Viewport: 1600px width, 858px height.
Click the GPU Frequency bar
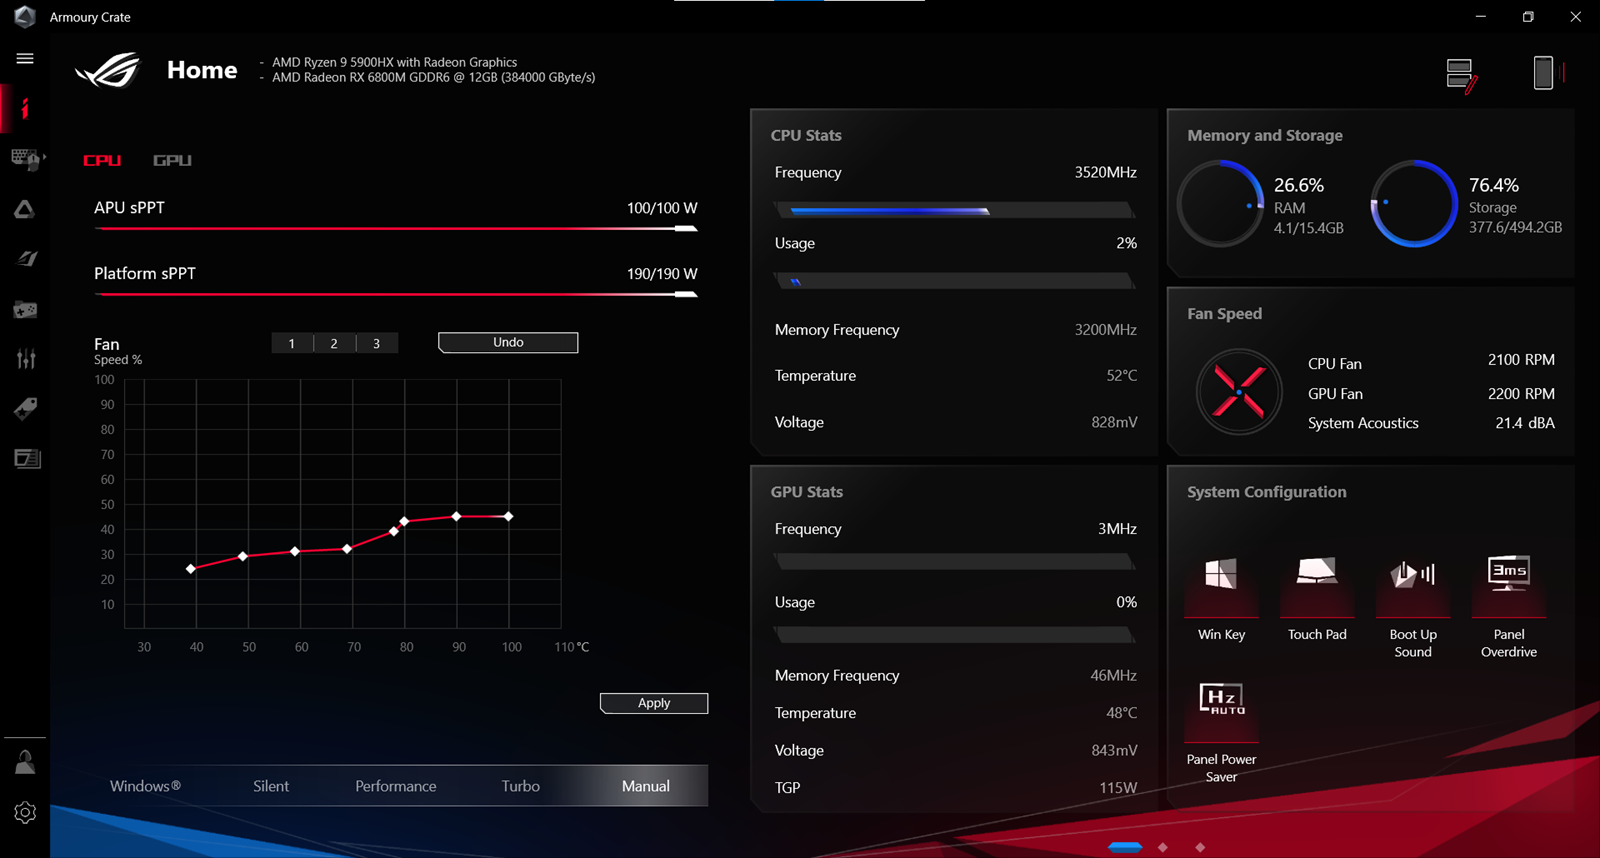click(x=954, y=561)
